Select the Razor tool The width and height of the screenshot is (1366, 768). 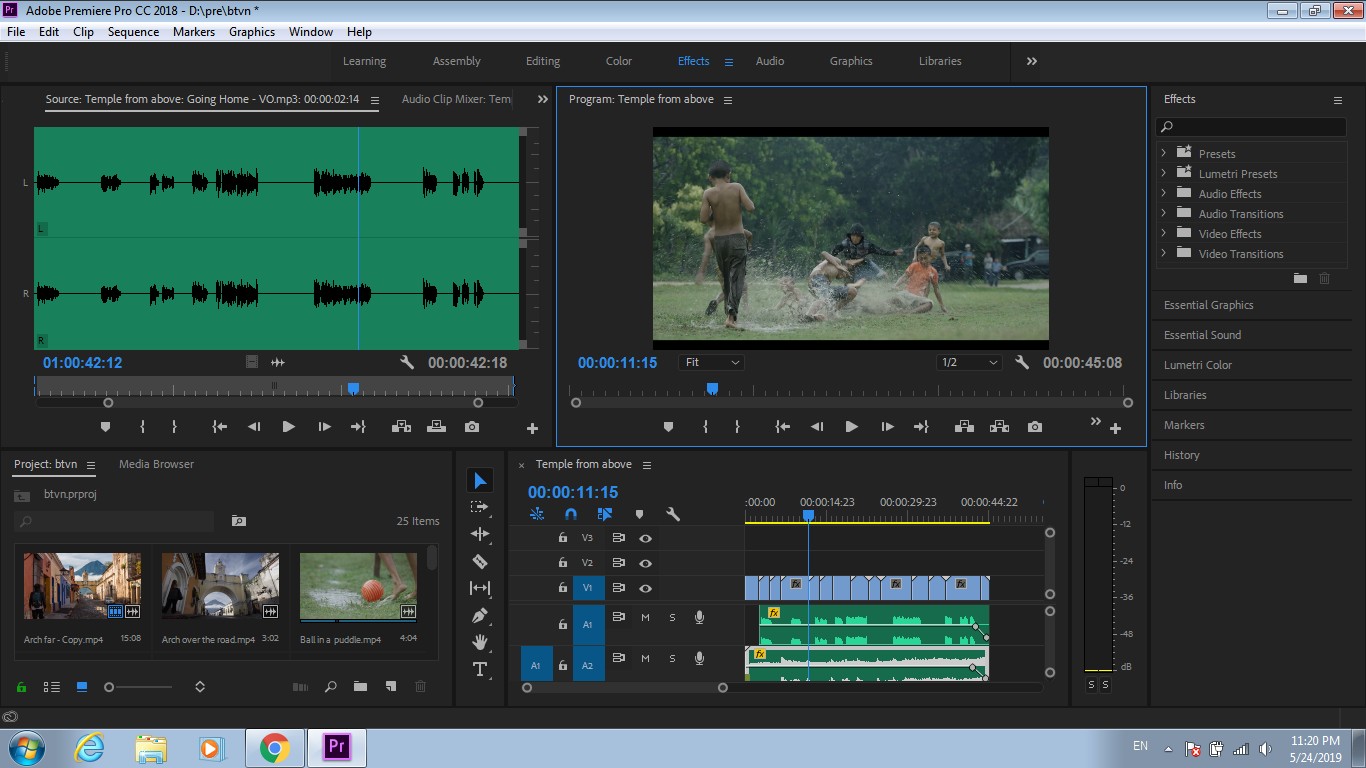pyautogui.click(x=480, y=561)
